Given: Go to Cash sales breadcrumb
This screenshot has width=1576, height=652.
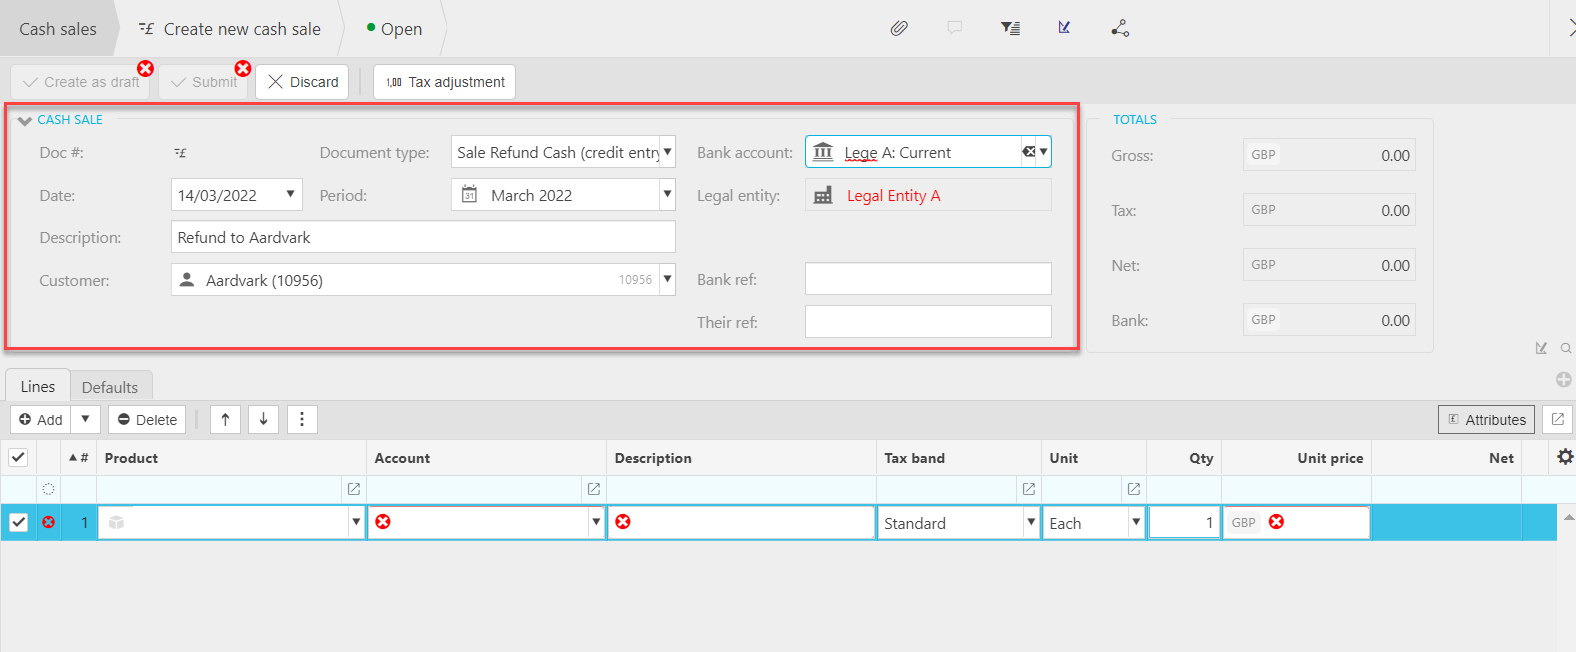Looking at the screenshot, I should pos(58,29).
